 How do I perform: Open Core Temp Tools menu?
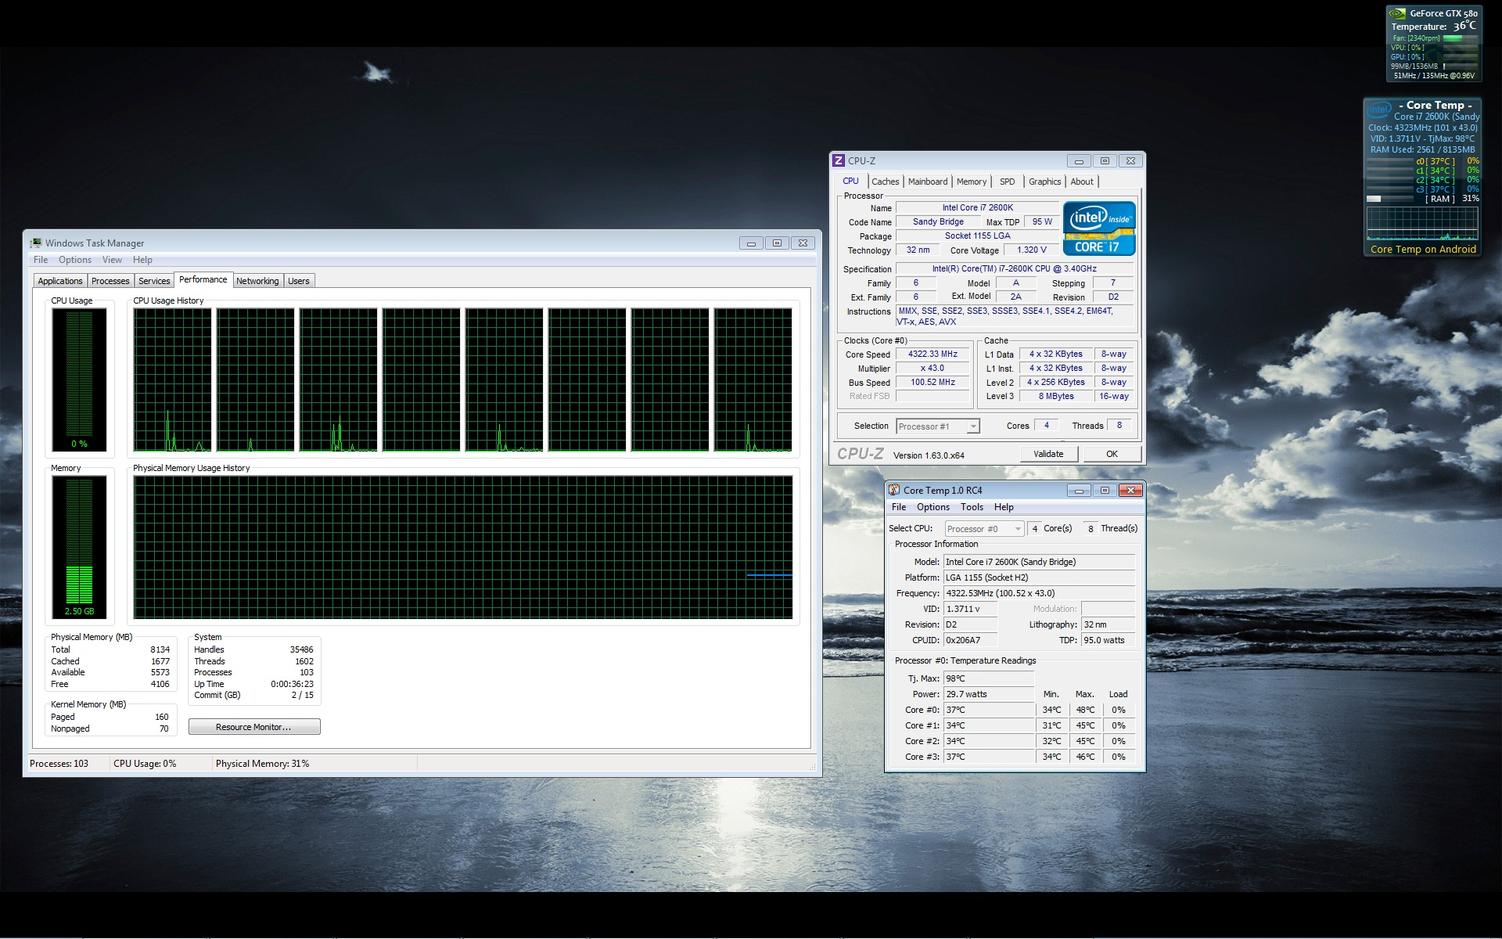(x=972, y=507)
